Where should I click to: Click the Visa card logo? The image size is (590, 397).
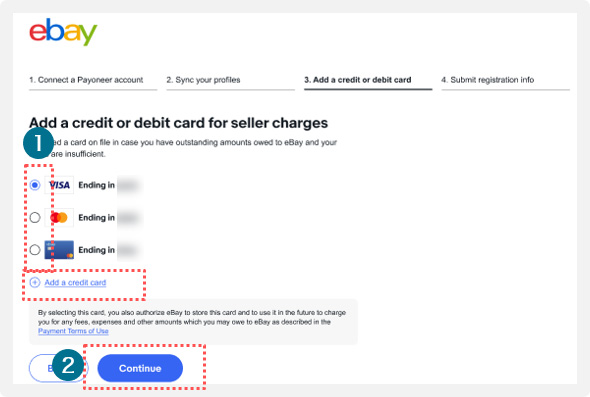pos(59,185)
